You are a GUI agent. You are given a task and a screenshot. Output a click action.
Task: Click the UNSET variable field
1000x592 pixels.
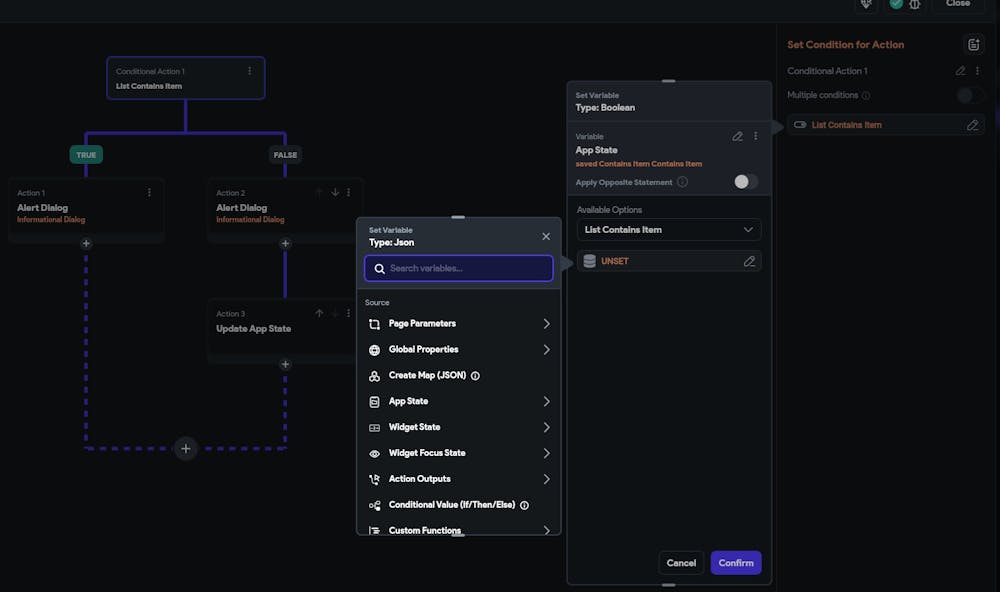point(668,261)
